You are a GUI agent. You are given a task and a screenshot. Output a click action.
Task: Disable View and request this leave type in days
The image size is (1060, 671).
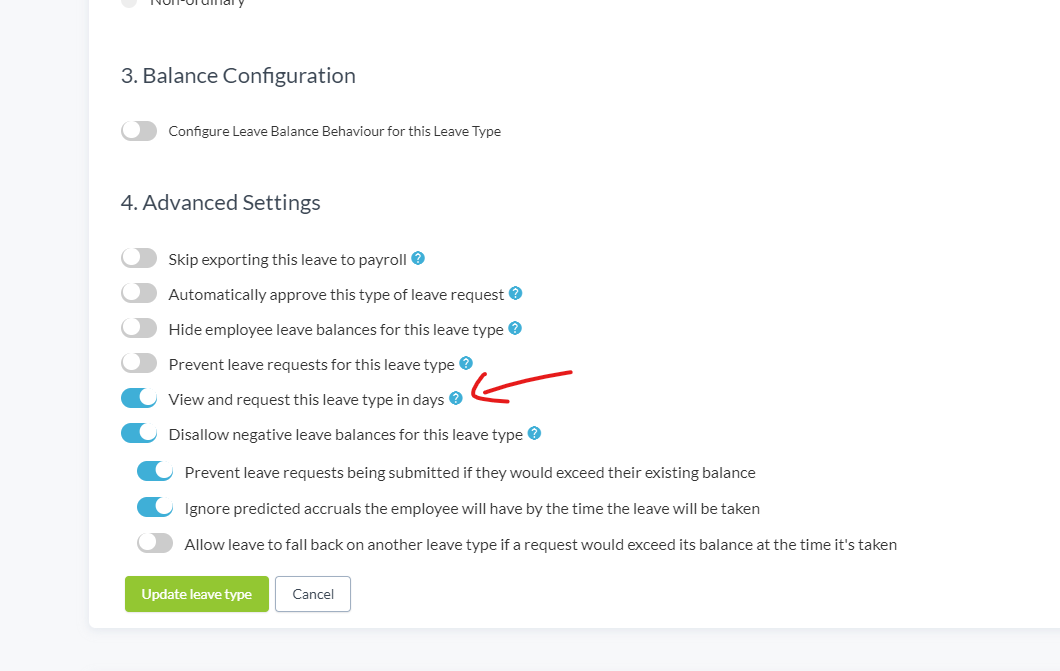click(x=139, y=399)
